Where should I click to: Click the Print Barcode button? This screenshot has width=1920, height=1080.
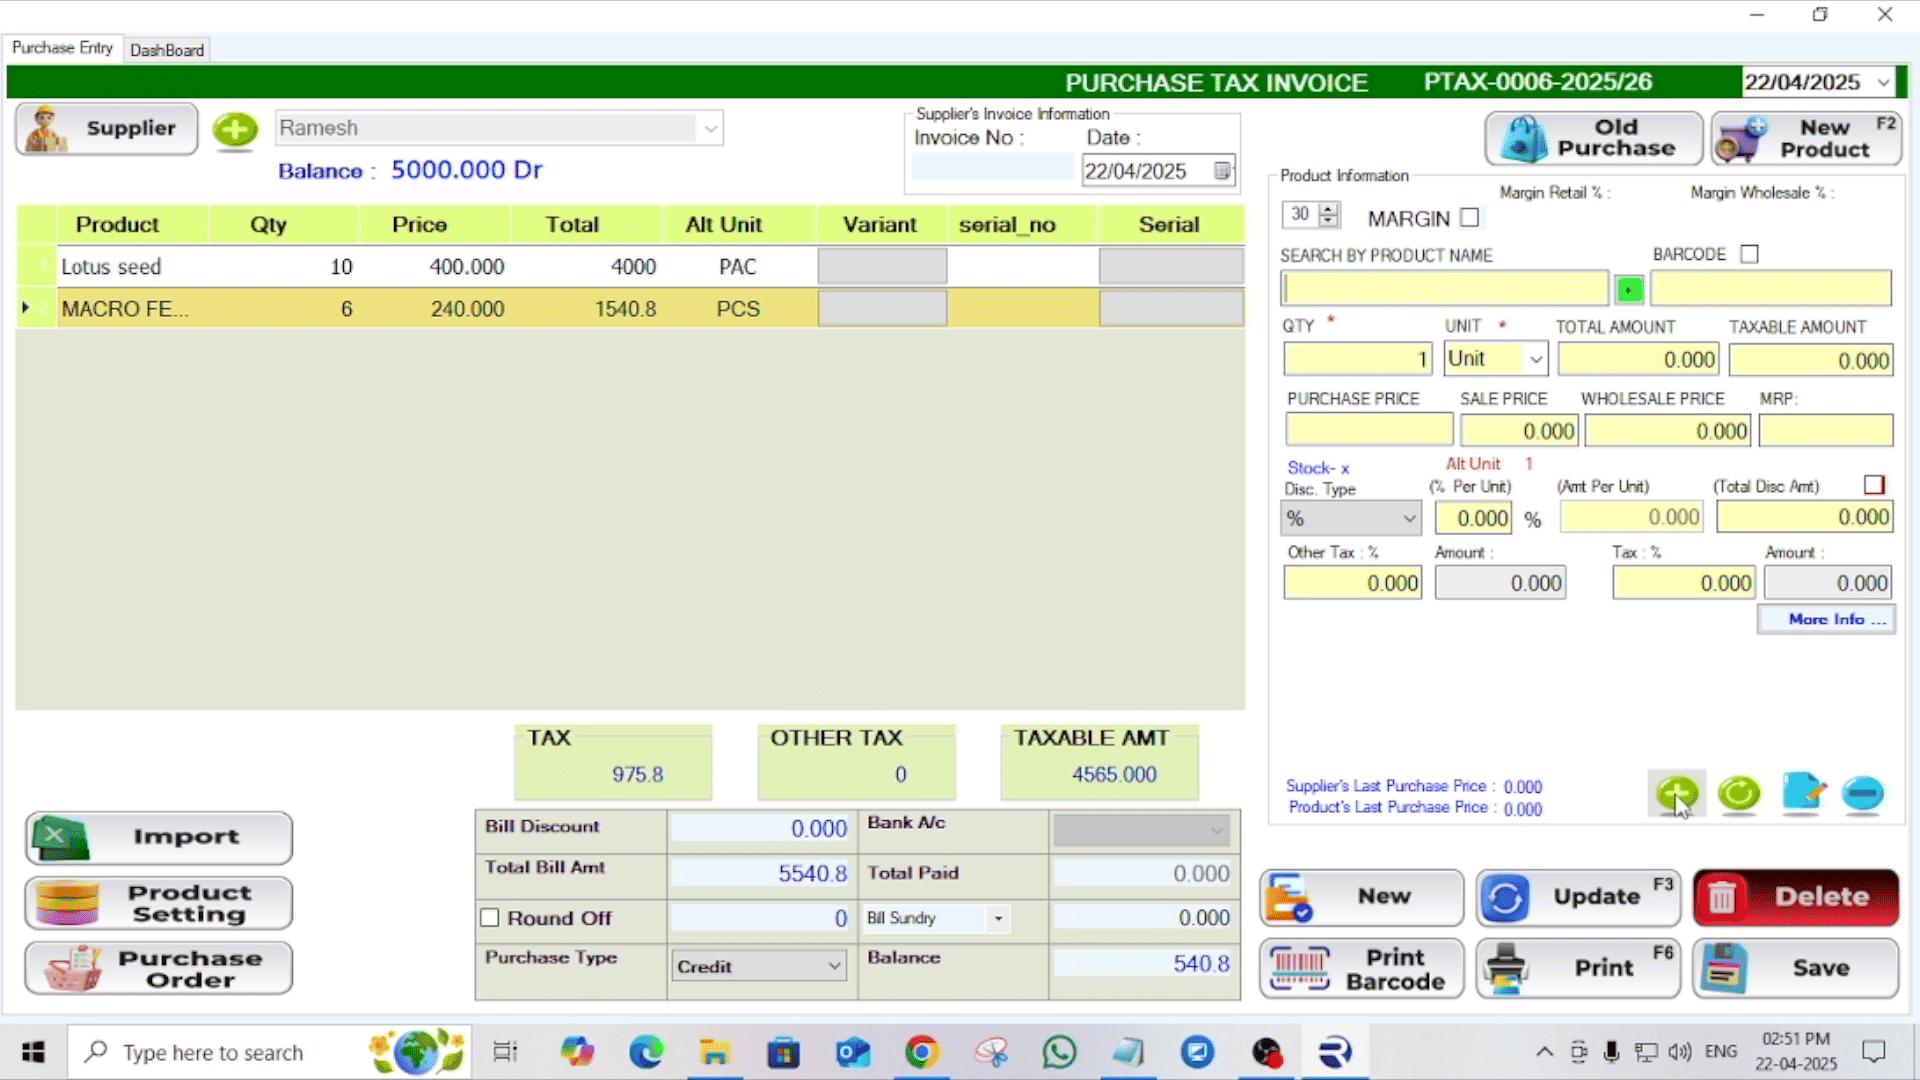[x=1361, y=968]
